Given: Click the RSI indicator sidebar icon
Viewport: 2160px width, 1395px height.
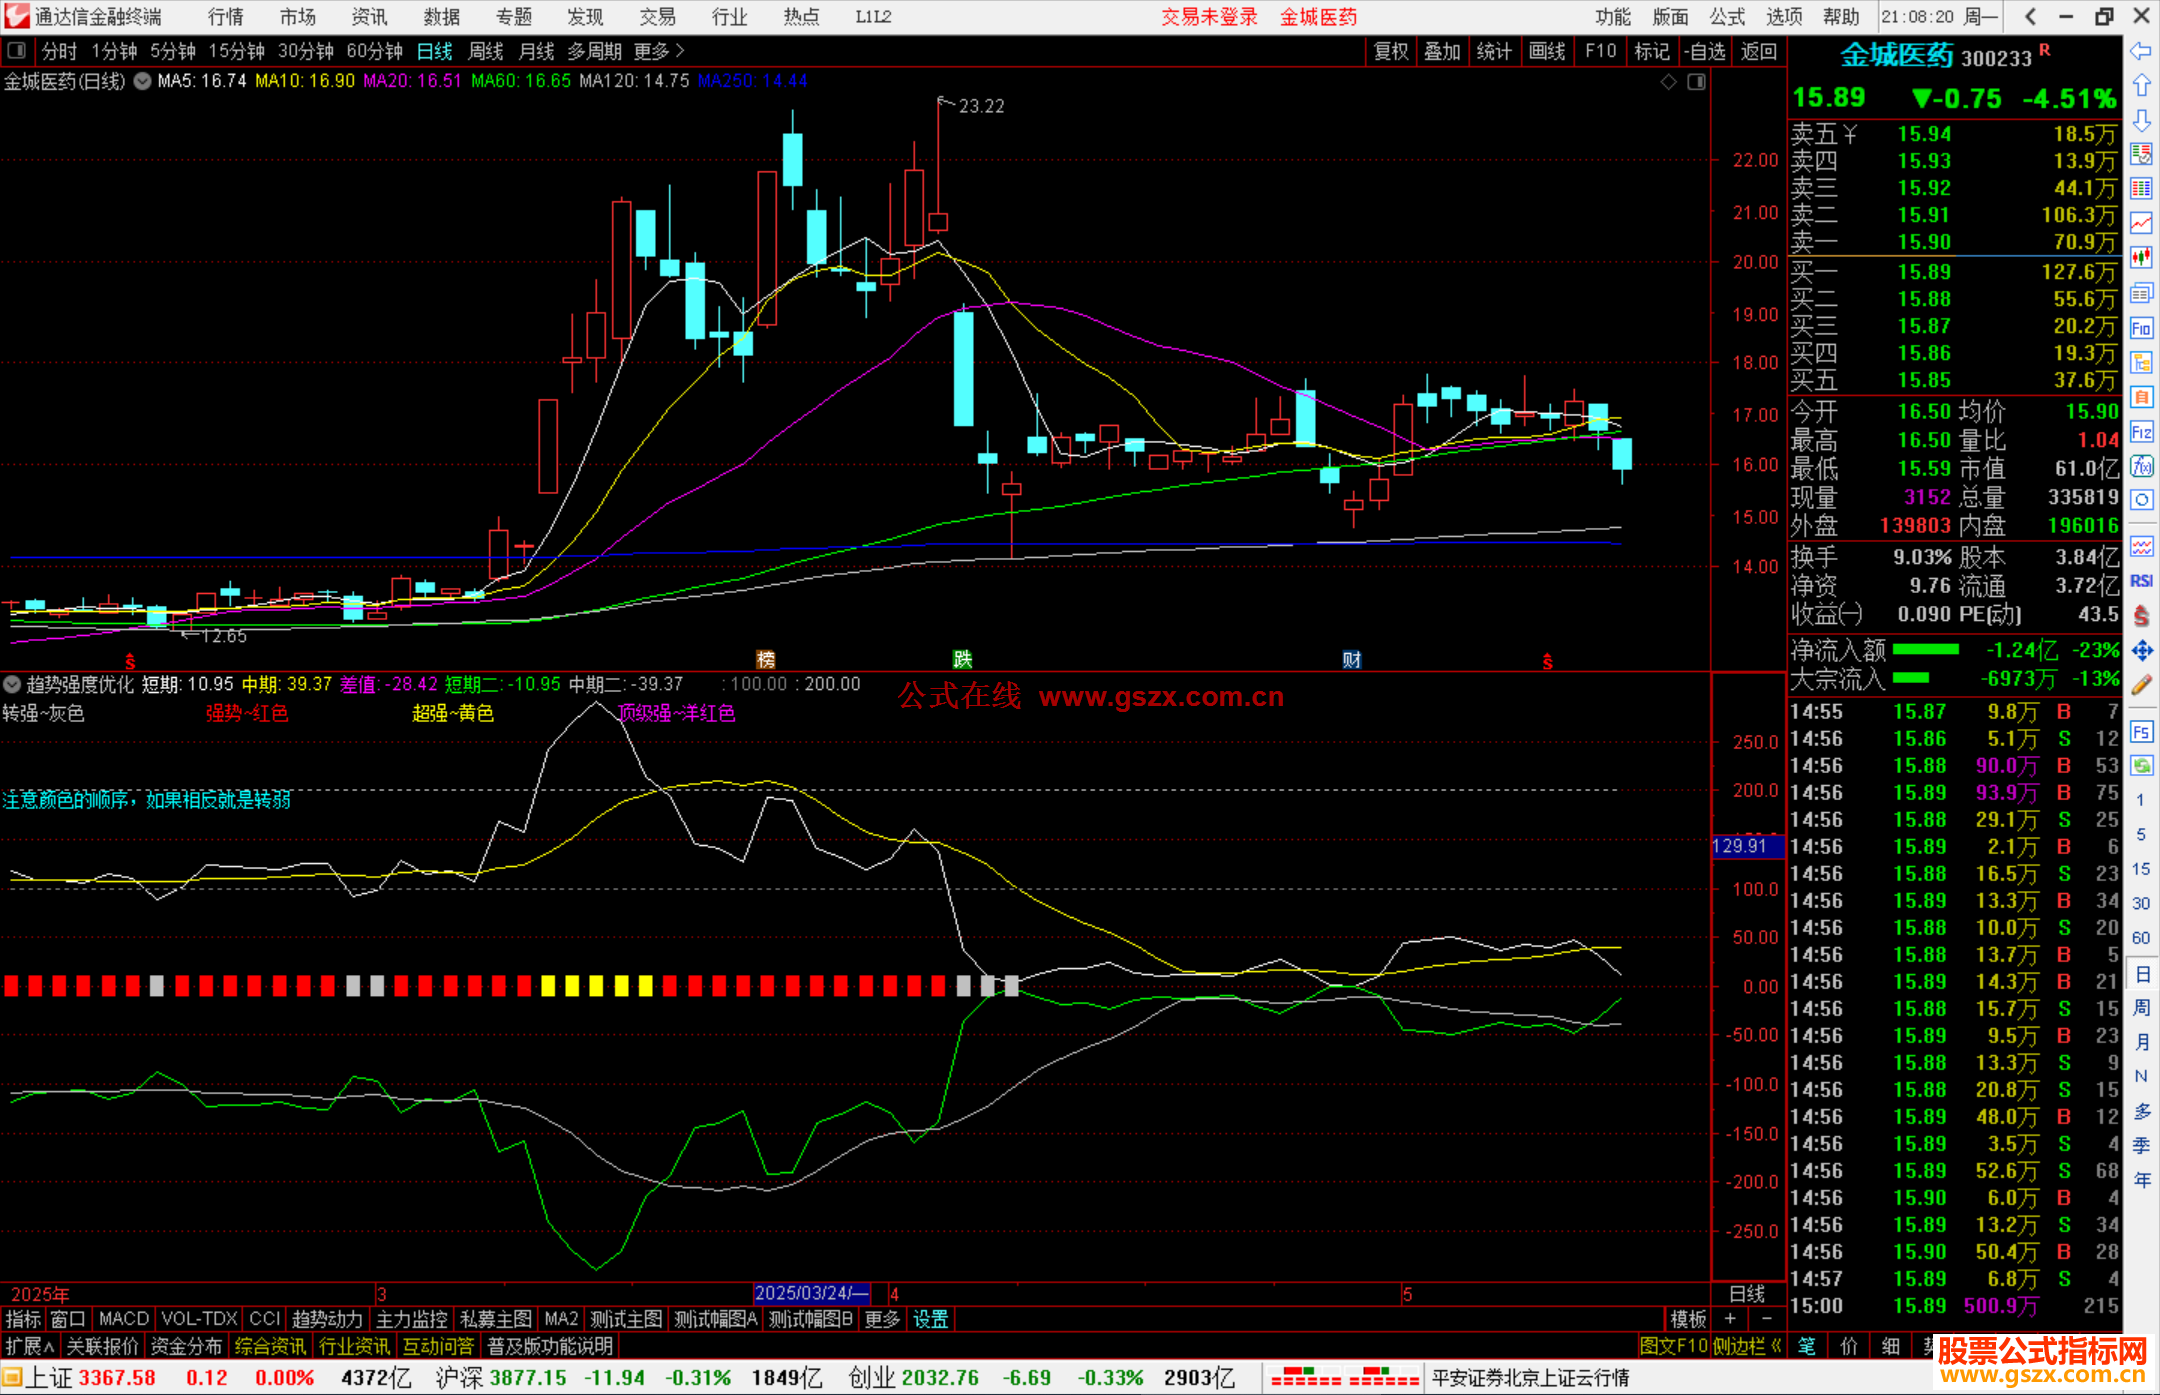Looking at the screenshot, I should pyautogui.click(x=2141, y=581).
